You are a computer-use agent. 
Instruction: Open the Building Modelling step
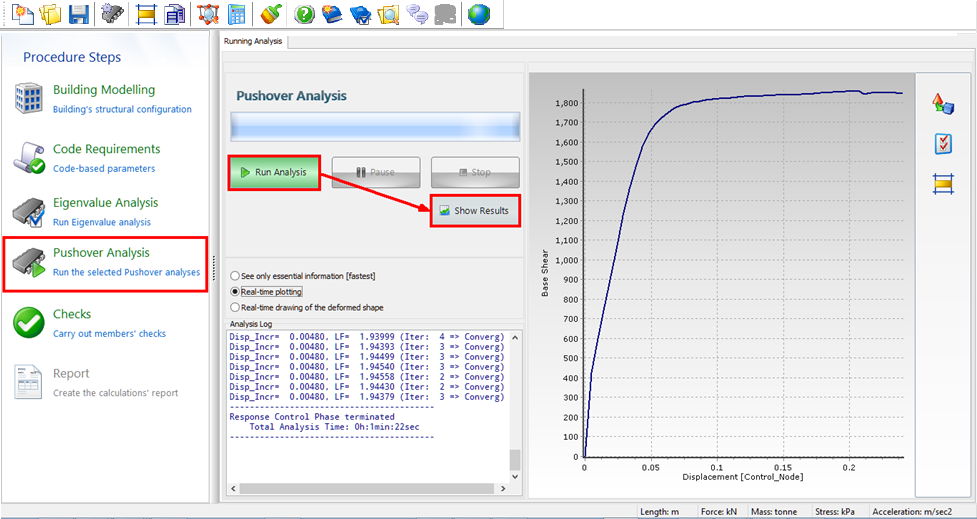click(x=104, y=90)
